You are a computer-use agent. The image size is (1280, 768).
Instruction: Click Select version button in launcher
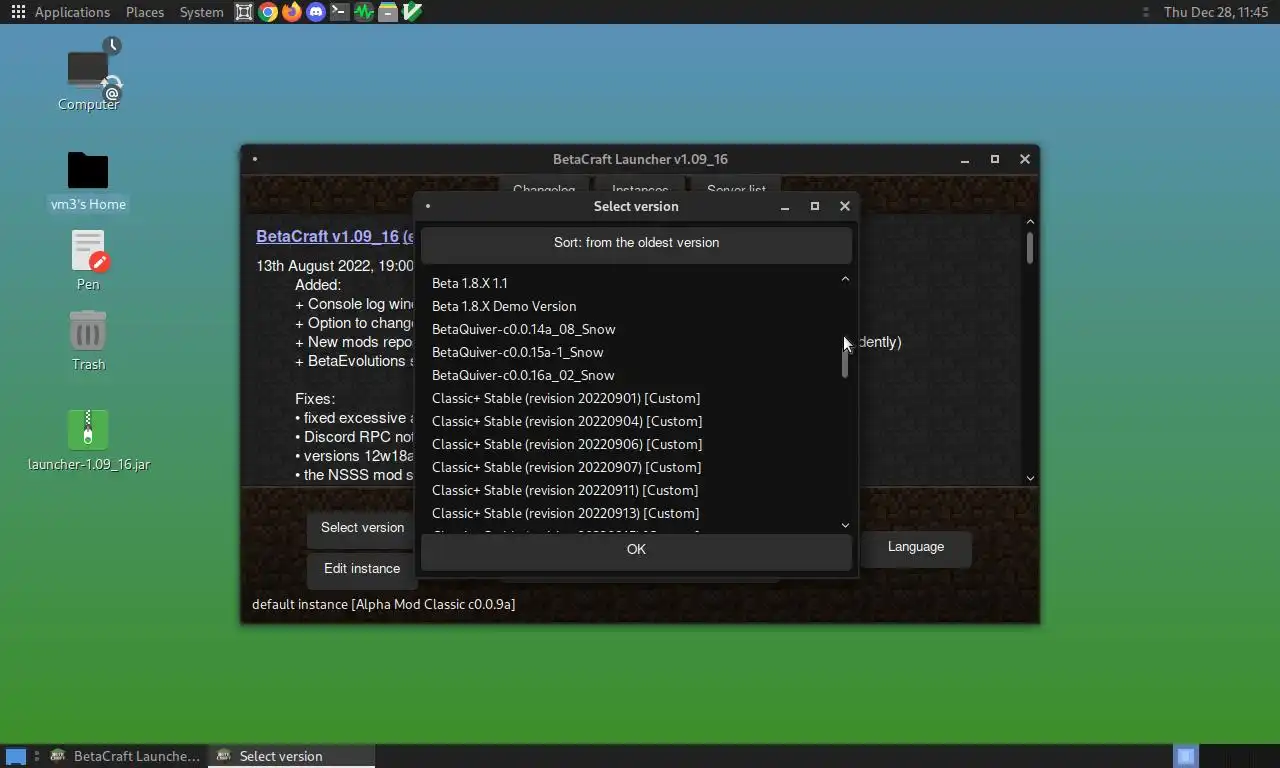coord(362,528)
